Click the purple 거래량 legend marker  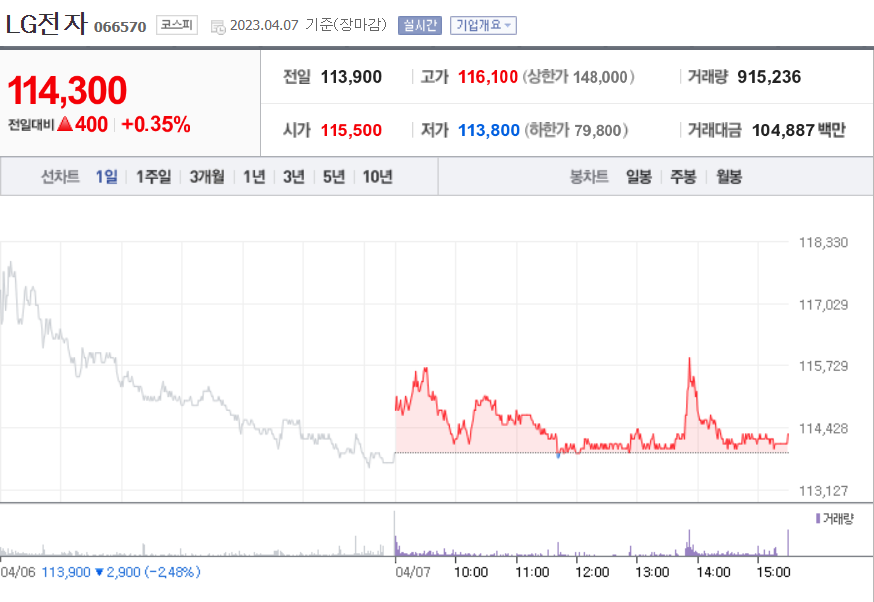(x=818, y=519)
